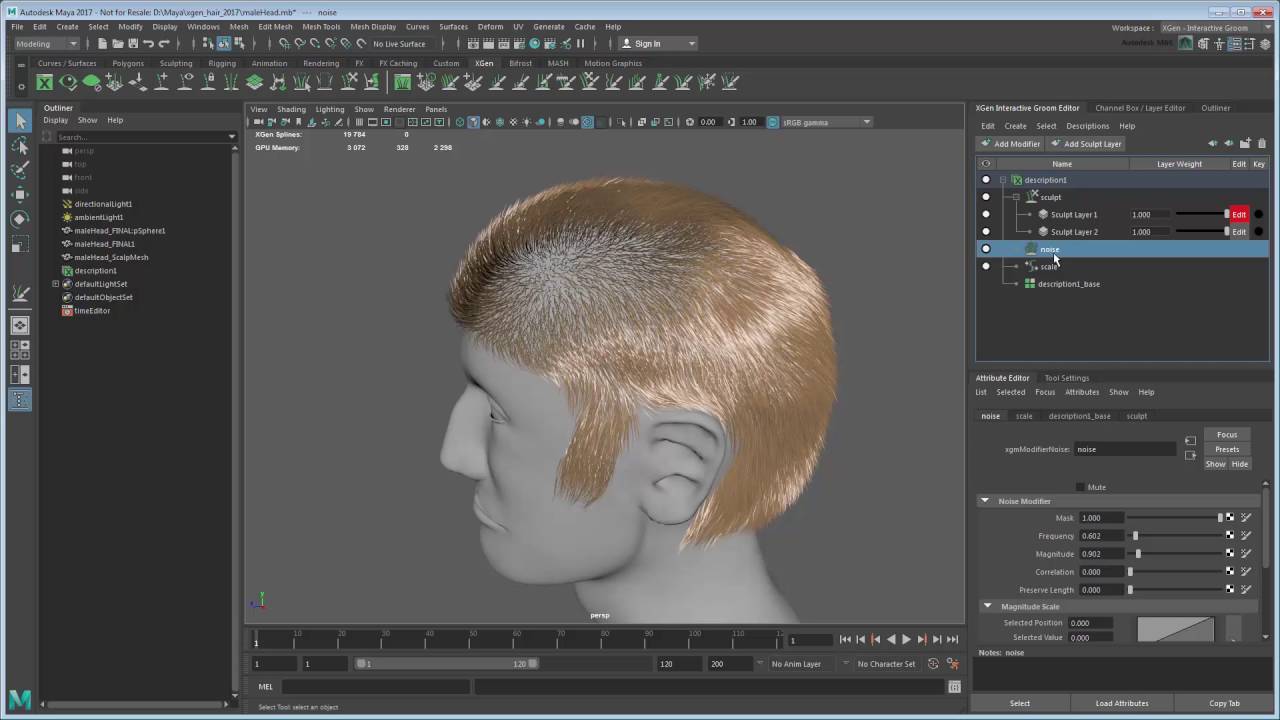This screenshot has width=1280, height=720.
Task: Toggle visibility of sculpt modifier
Action: tap(986, 197)
